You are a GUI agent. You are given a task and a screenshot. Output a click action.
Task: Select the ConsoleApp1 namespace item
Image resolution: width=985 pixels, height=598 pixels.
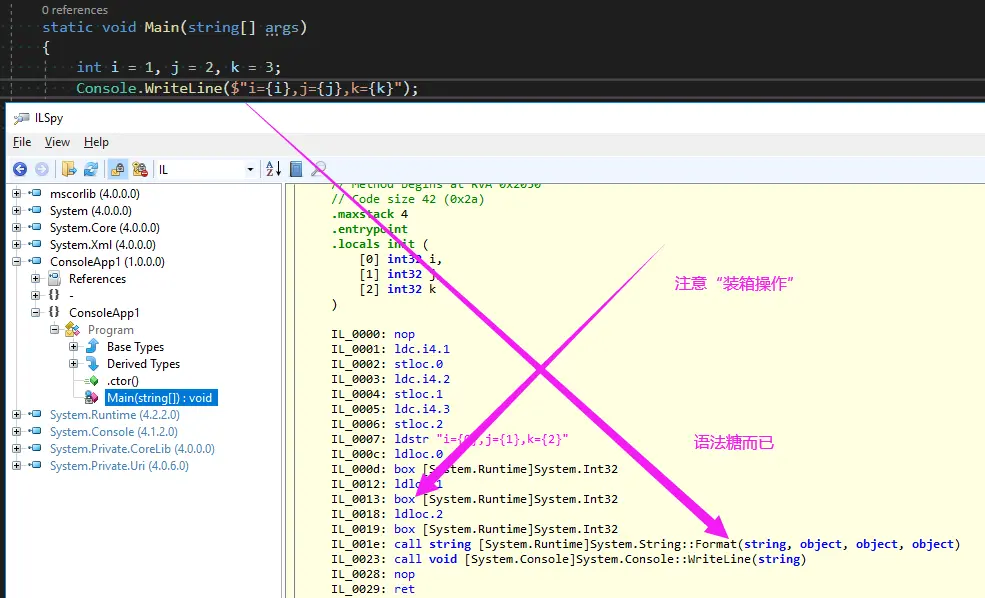click(104, 312)
